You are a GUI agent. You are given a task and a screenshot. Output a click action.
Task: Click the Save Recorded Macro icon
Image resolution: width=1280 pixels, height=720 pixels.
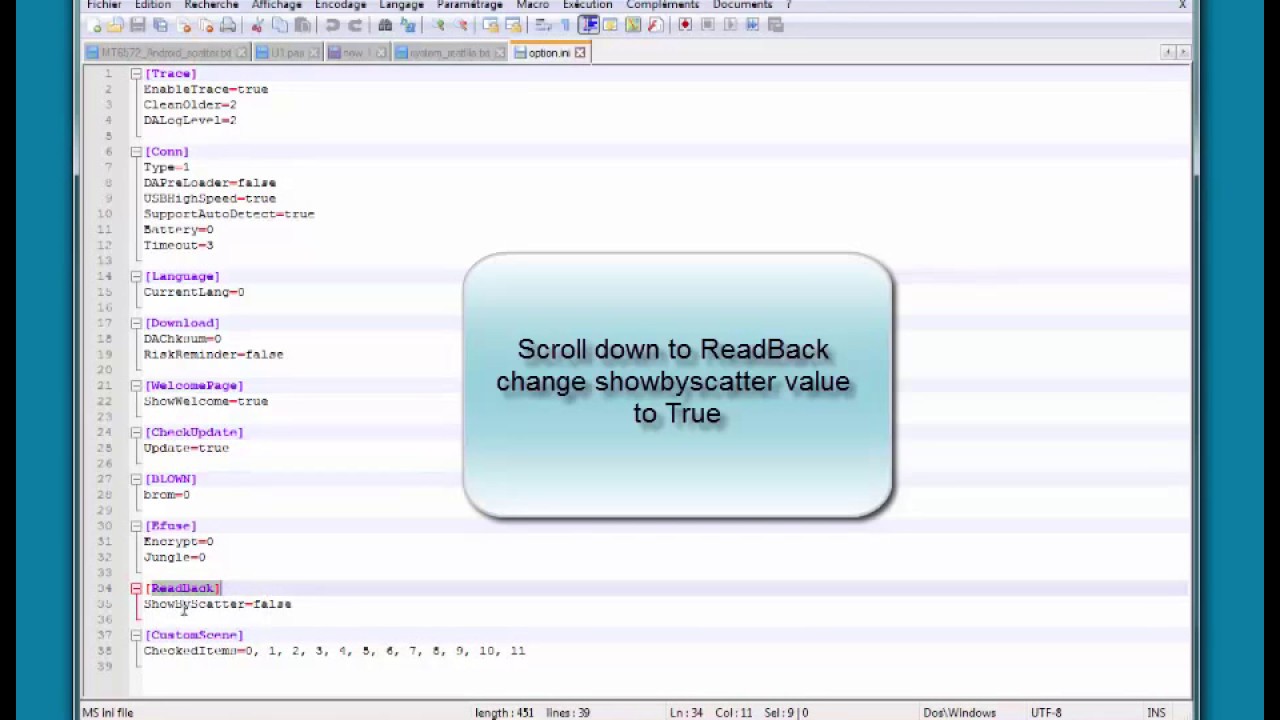[x=776, y=25]
